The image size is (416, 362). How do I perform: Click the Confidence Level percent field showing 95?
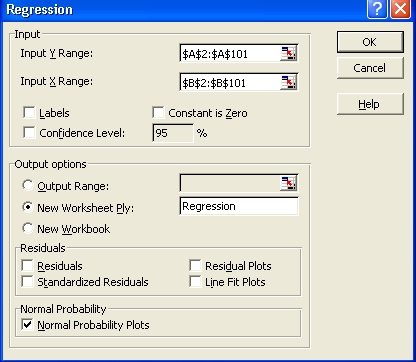click(x=173, y=133)
